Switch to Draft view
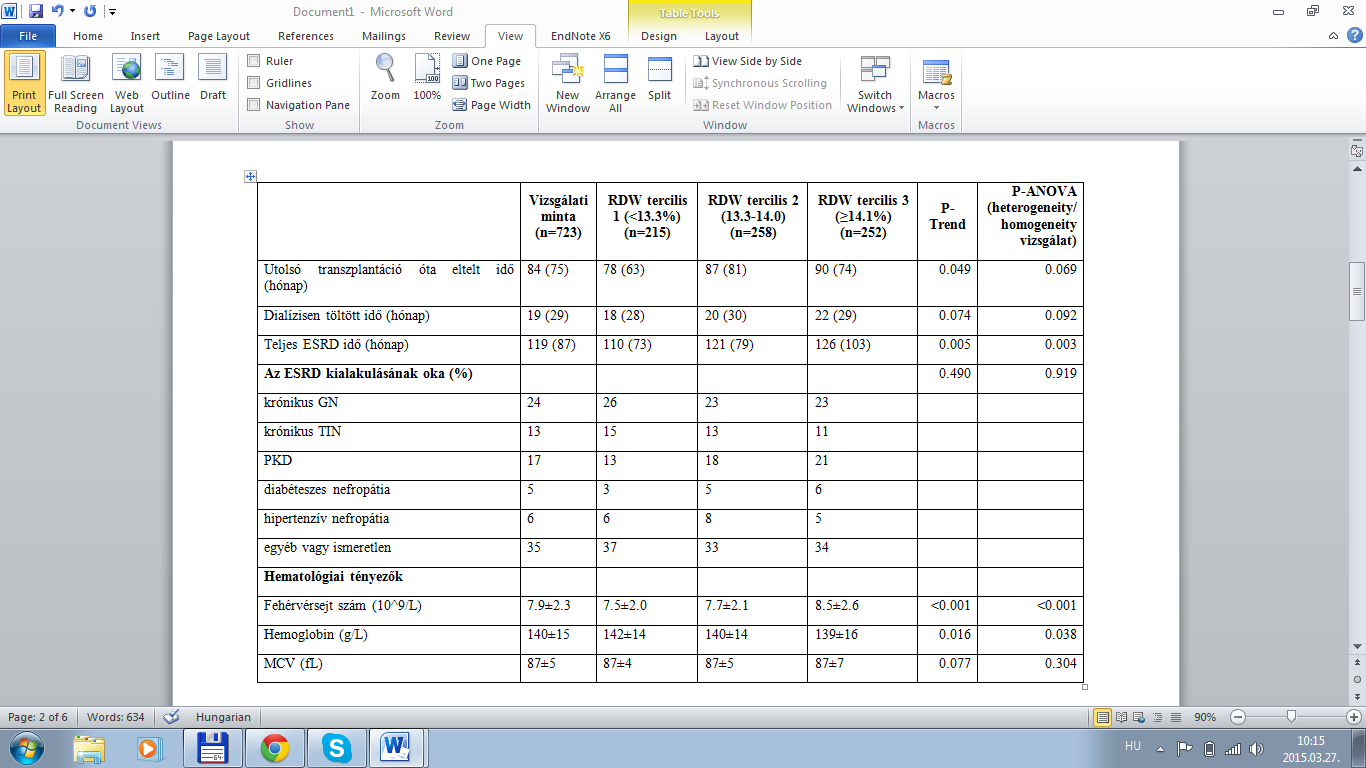 pos(213,78)
